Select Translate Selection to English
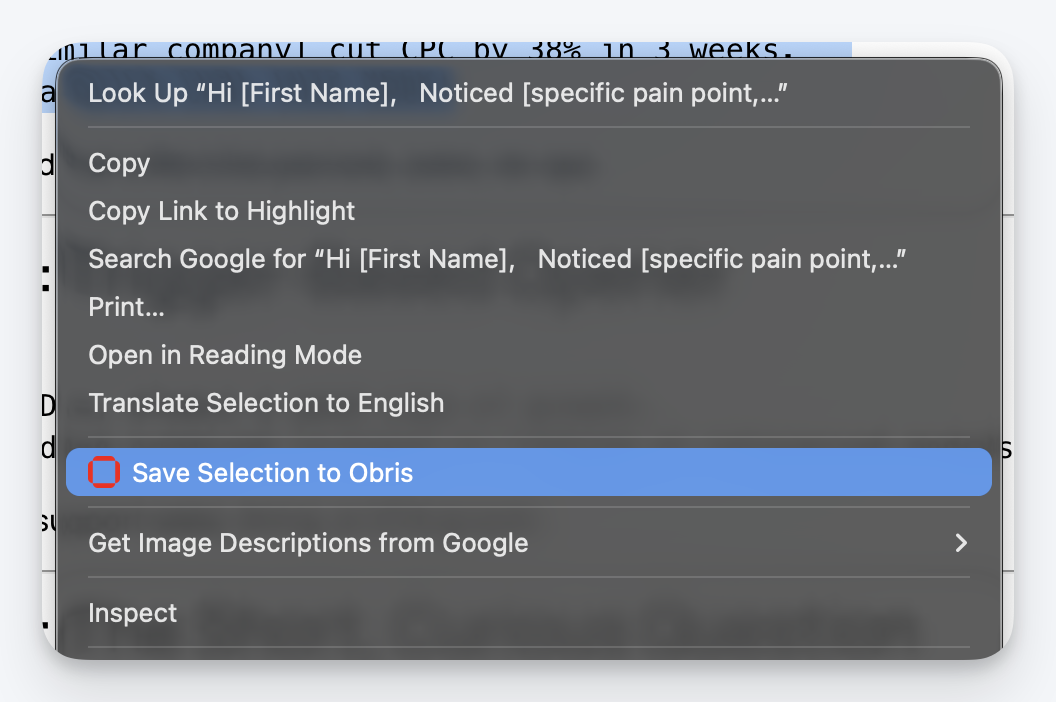The image size is (1056, 702). pos(266,403)
